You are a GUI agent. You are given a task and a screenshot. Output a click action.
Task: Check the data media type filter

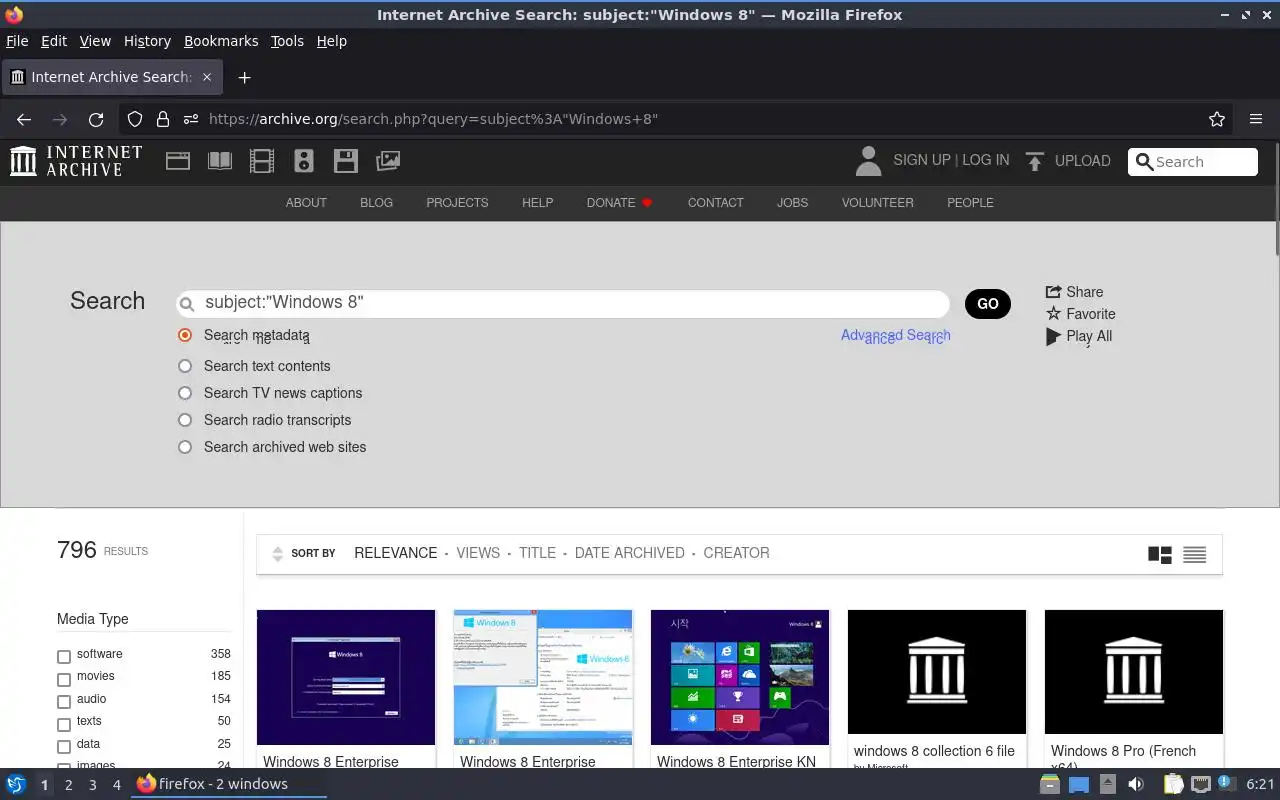point(64,746)
